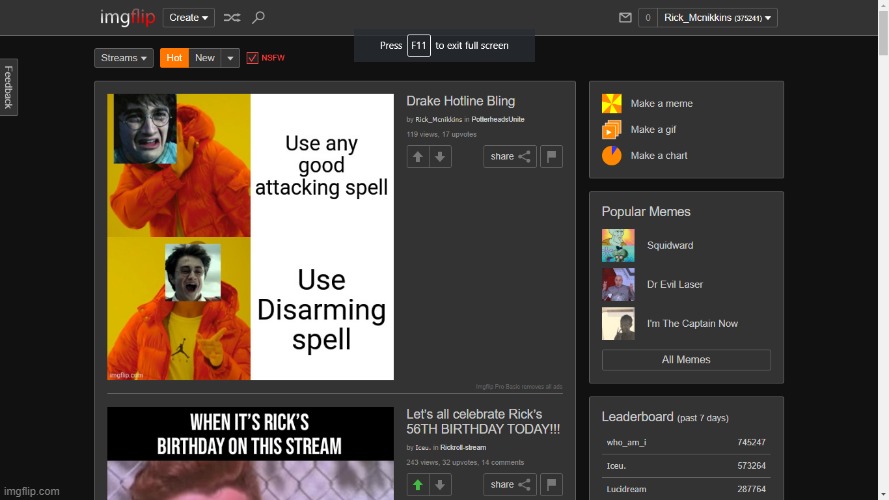Viewport: 889px width, 500px height.
Task: Open the notifications count box
Action: 647,18
